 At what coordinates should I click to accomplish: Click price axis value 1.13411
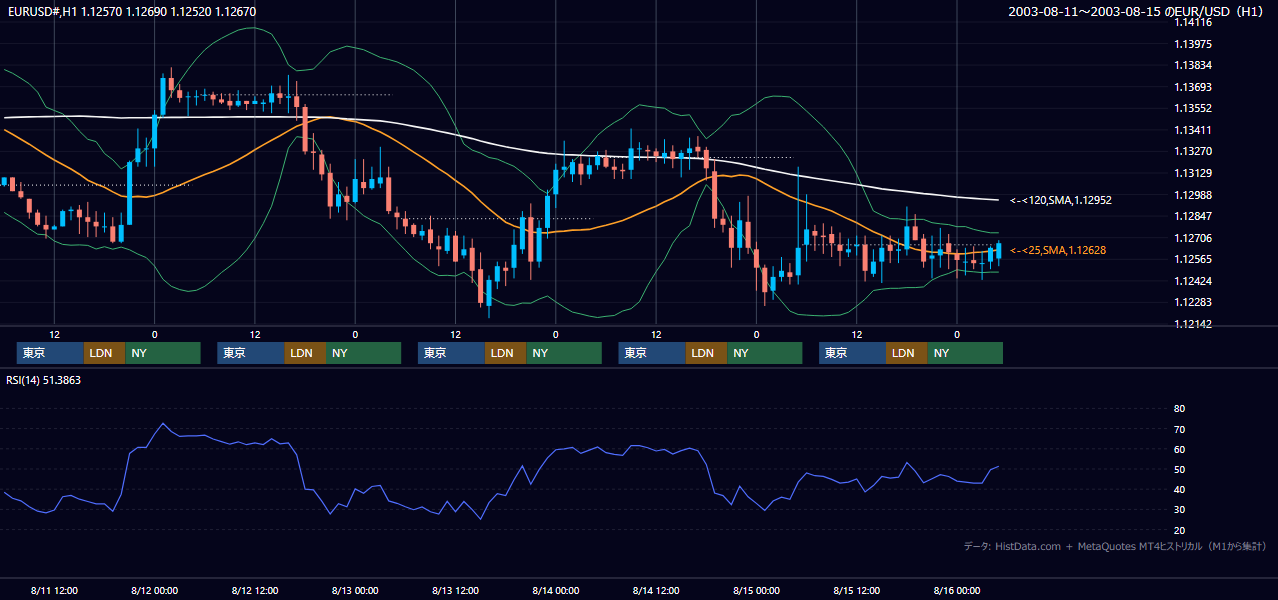tap(1192, 130)
